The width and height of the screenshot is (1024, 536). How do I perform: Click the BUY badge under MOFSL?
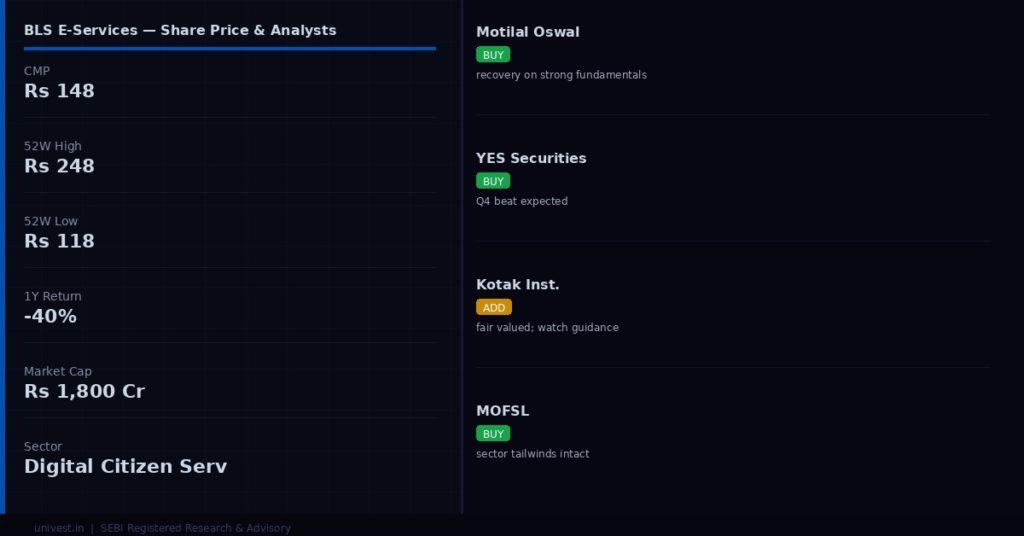[x=493, y=434]
